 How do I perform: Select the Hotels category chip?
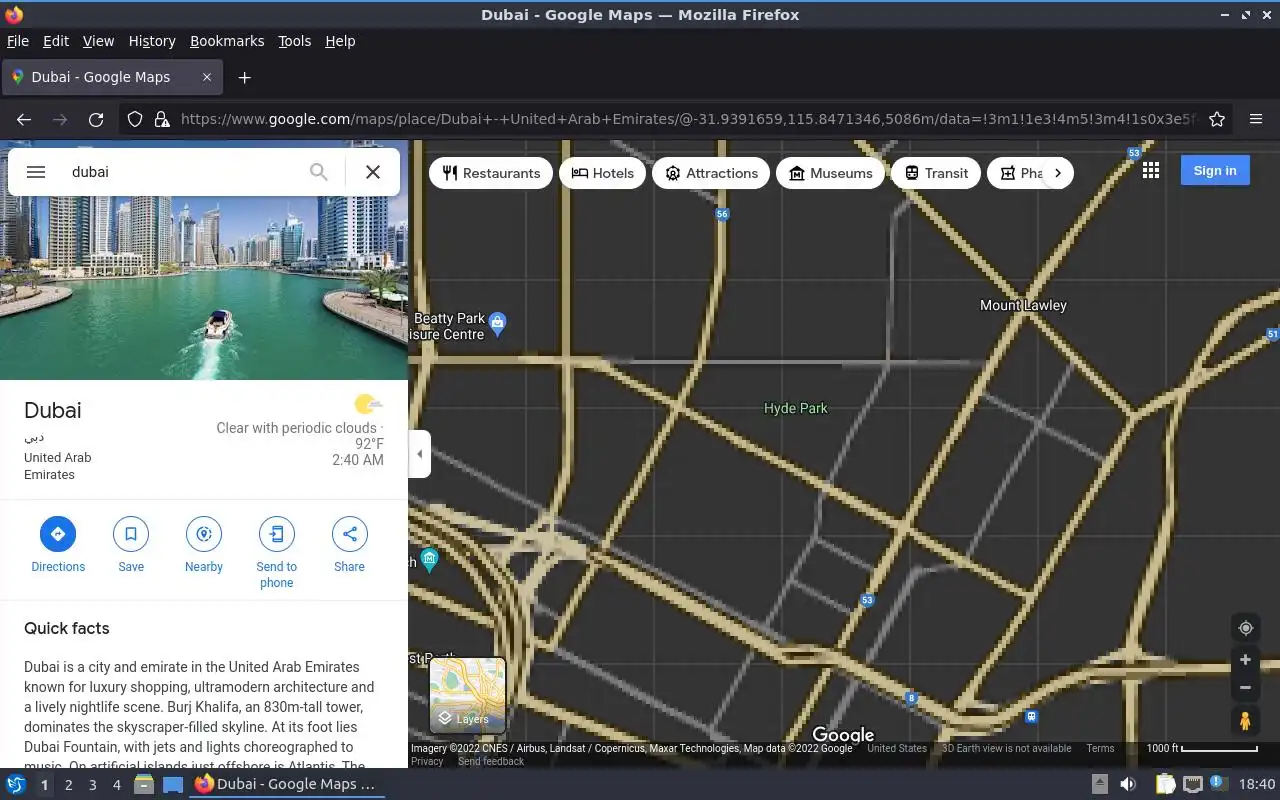602,173
